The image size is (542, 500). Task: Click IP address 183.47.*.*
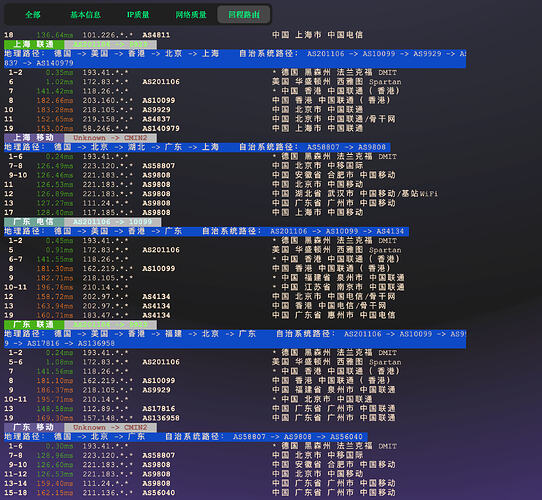click(x=105, y=315)
